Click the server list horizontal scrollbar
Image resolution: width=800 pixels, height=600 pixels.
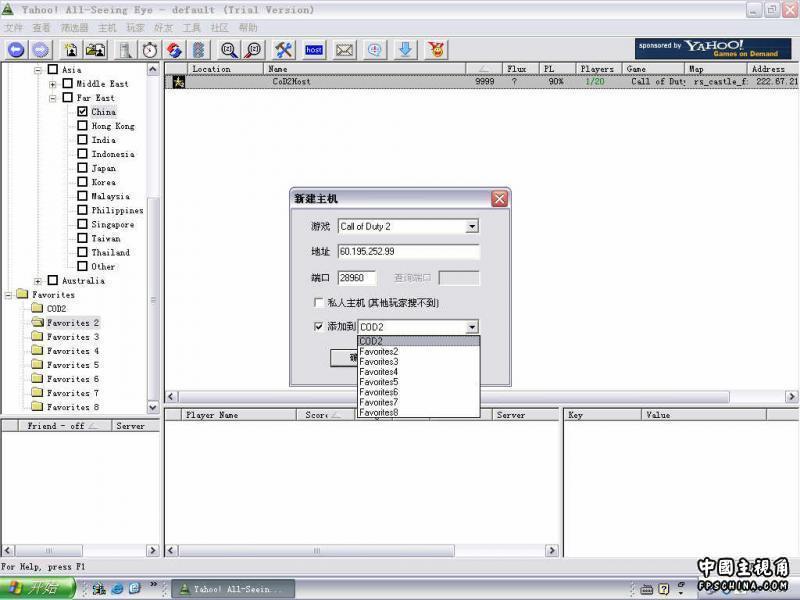[x=481, y=396]
